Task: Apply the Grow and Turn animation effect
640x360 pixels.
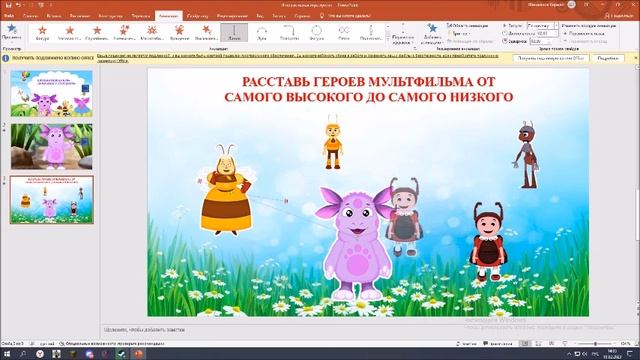Action: 124,33
